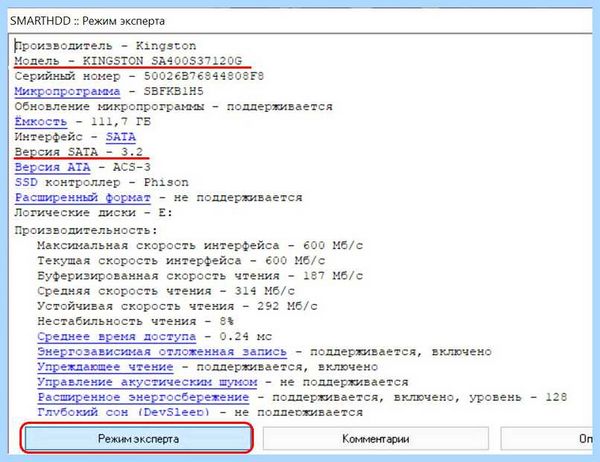This screenshot has width=600, height=462.
Task: Open the Среднее время доступа link
Action: click(x=117, y=336)
